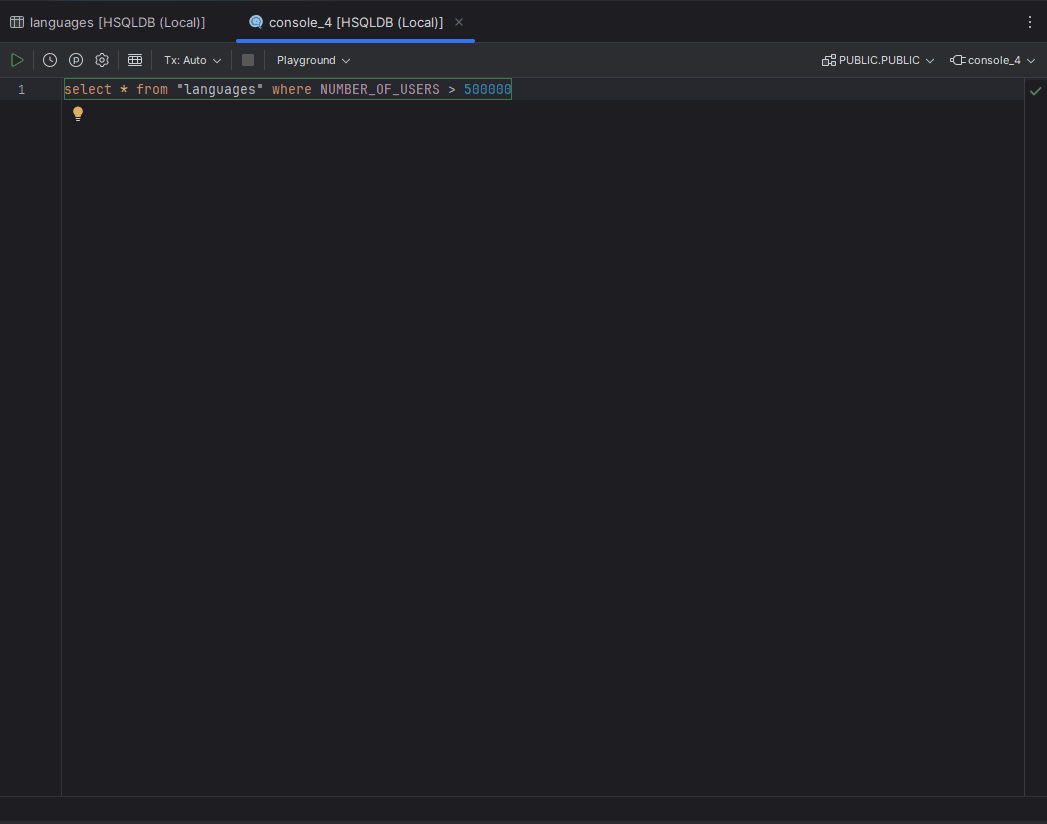1047x824 pixels.
Task: Expand the PUBLIC.PUBLIC schema selector
Action: pos(878,60)
